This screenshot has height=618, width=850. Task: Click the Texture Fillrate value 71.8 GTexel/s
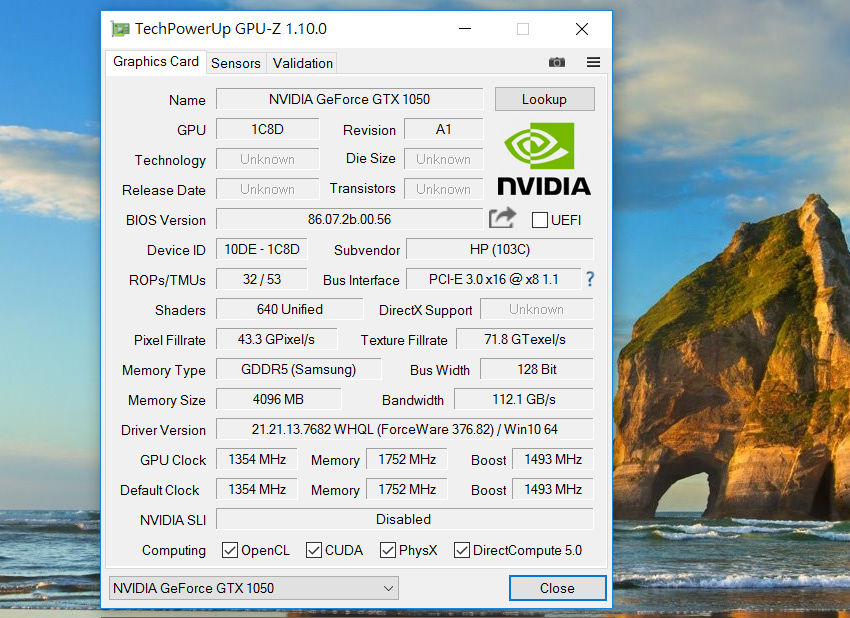coord(525,339)
